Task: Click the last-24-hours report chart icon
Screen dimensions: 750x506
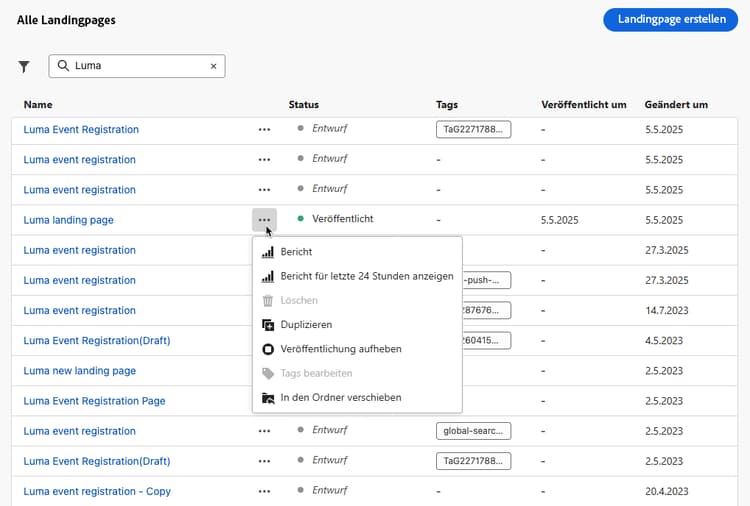Action: [x=268, y=276]
